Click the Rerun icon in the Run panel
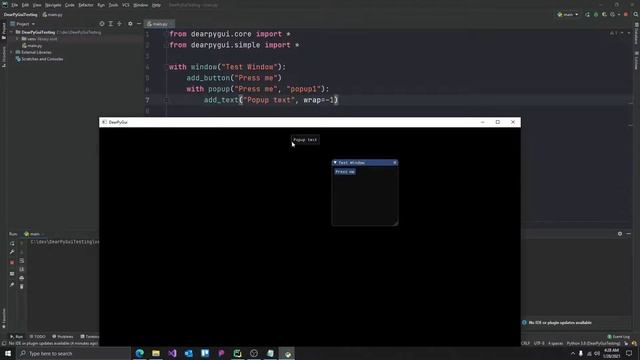The width and height of the screenshot is (640, 360). [12, 243]
